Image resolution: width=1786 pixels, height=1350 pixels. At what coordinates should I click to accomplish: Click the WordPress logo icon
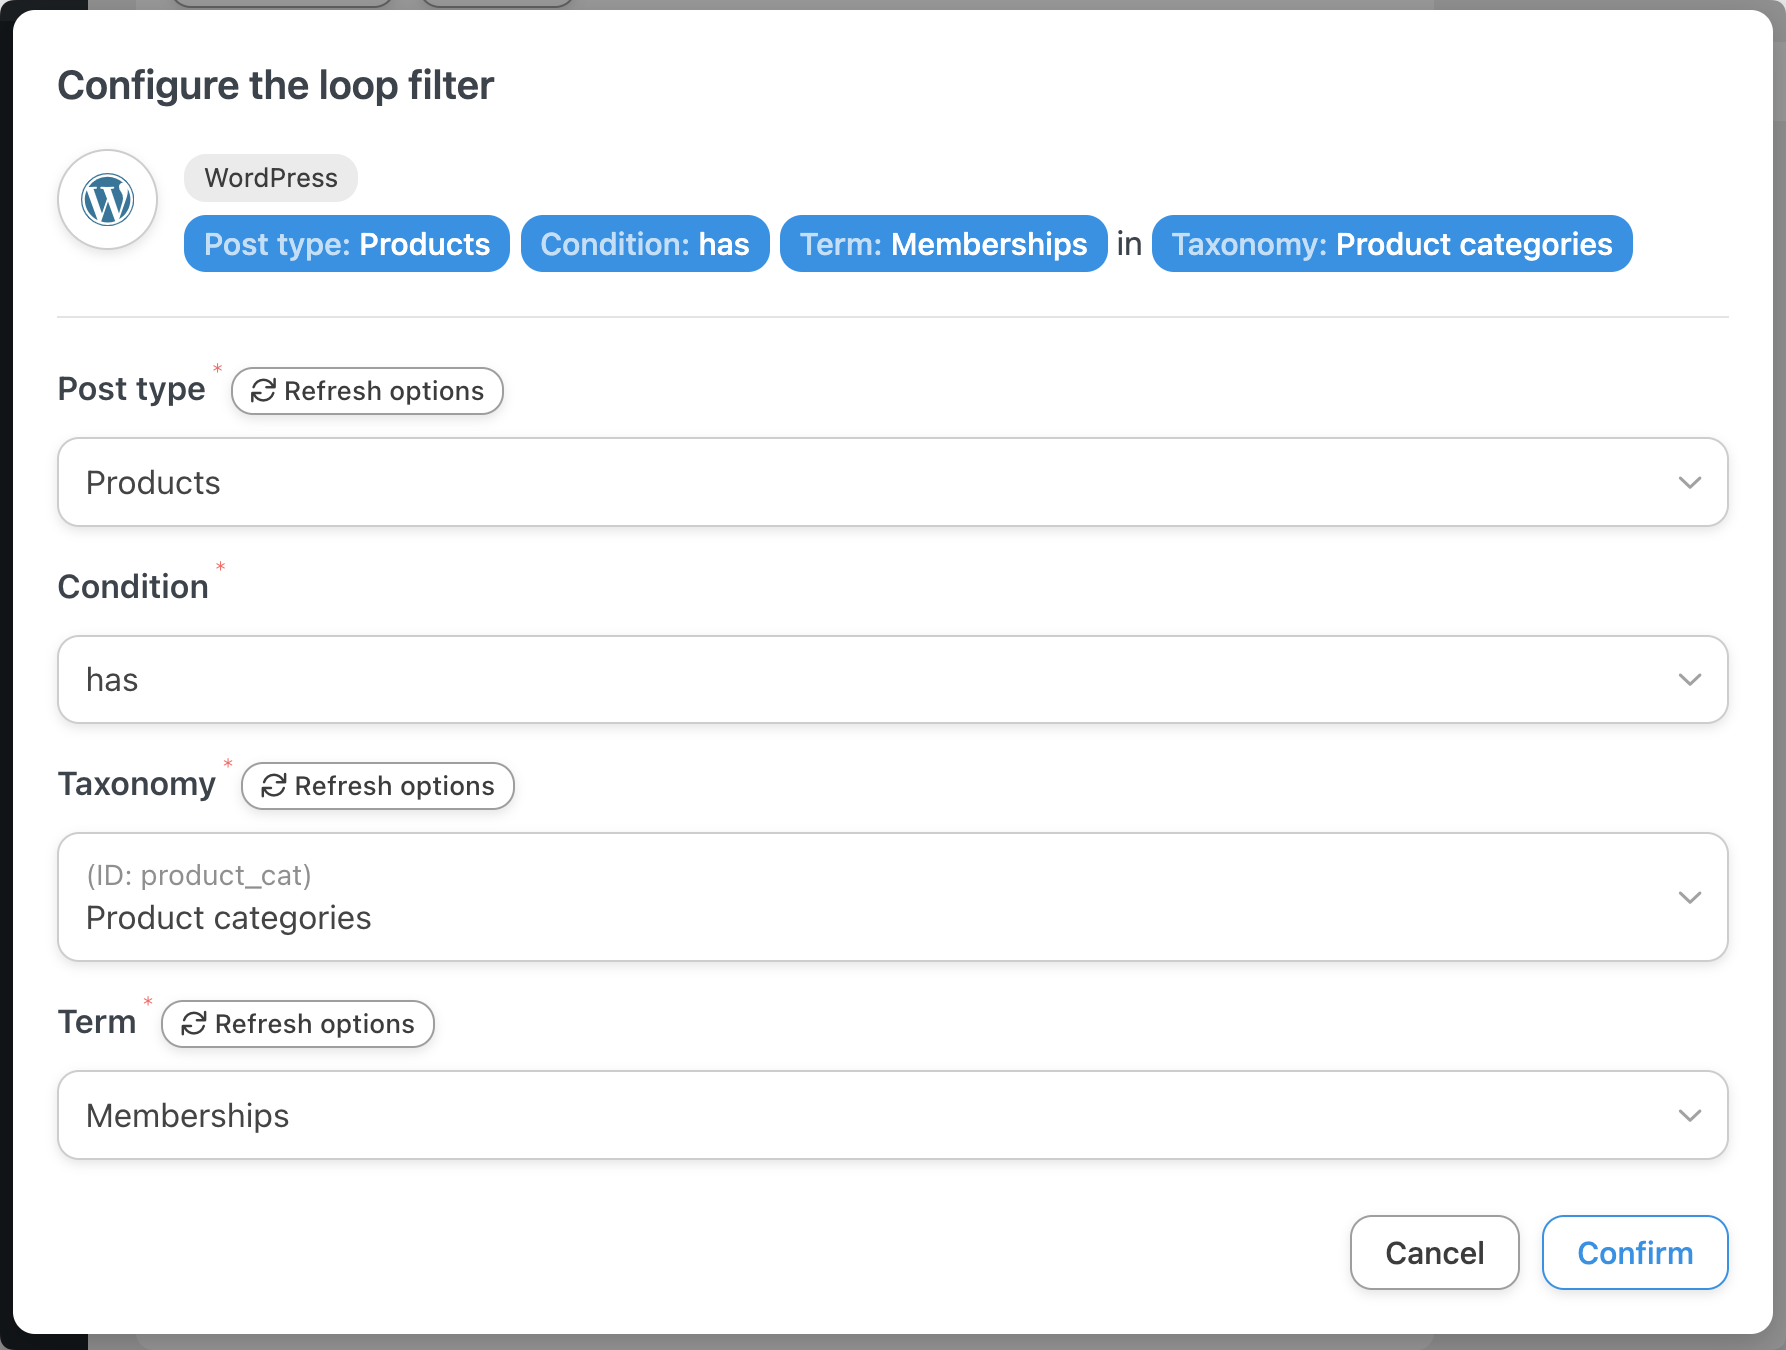coord(107,200)
